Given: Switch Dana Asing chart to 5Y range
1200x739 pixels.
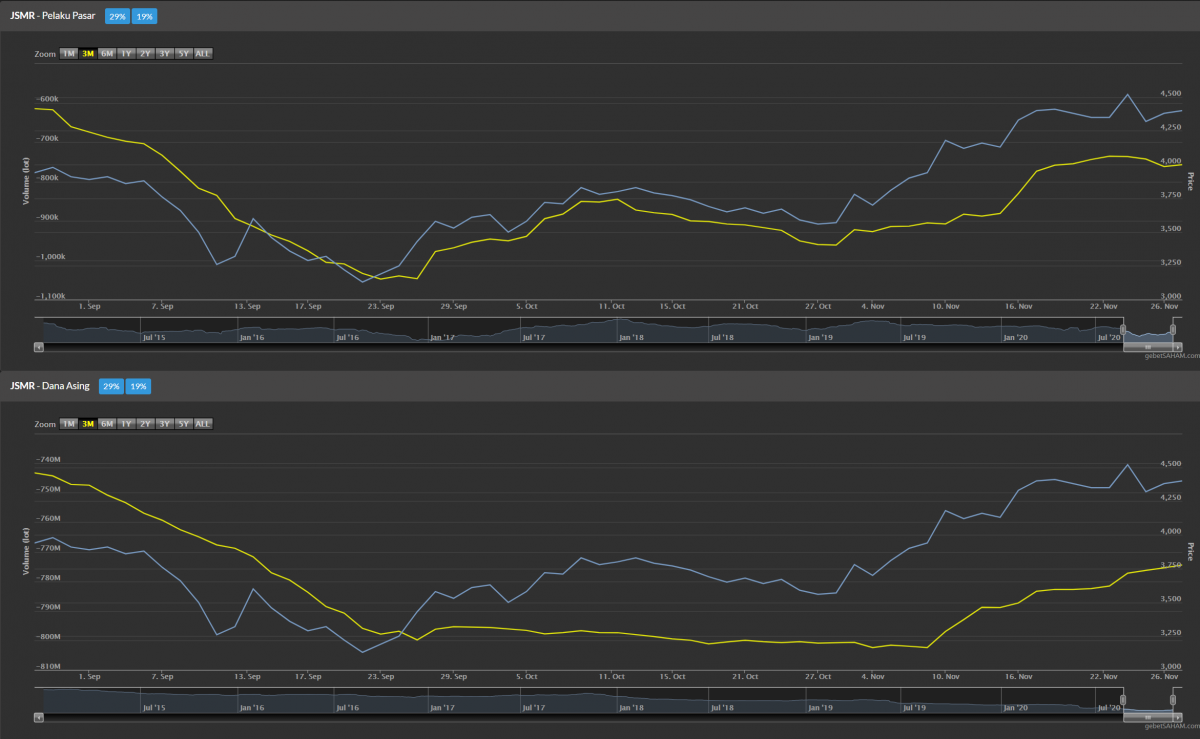Looking at the screenshot, I should [x=183, y=423].
